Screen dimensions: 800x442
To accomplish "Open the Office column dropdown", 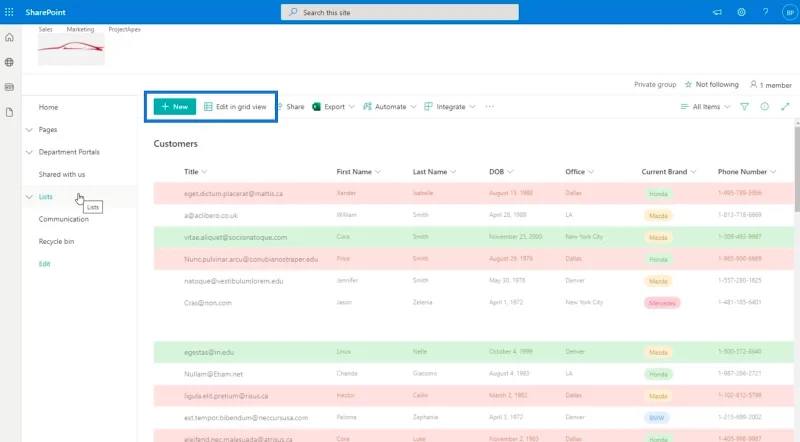I will [591, 172].
